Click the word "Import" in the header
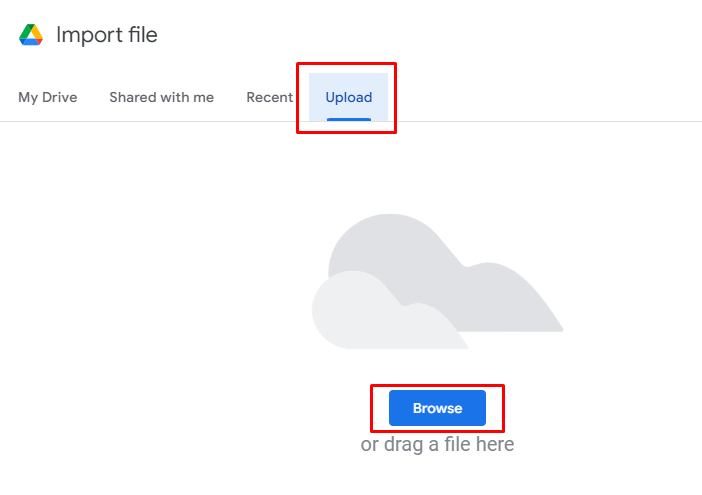702x495 pixels. pos(90,35)
